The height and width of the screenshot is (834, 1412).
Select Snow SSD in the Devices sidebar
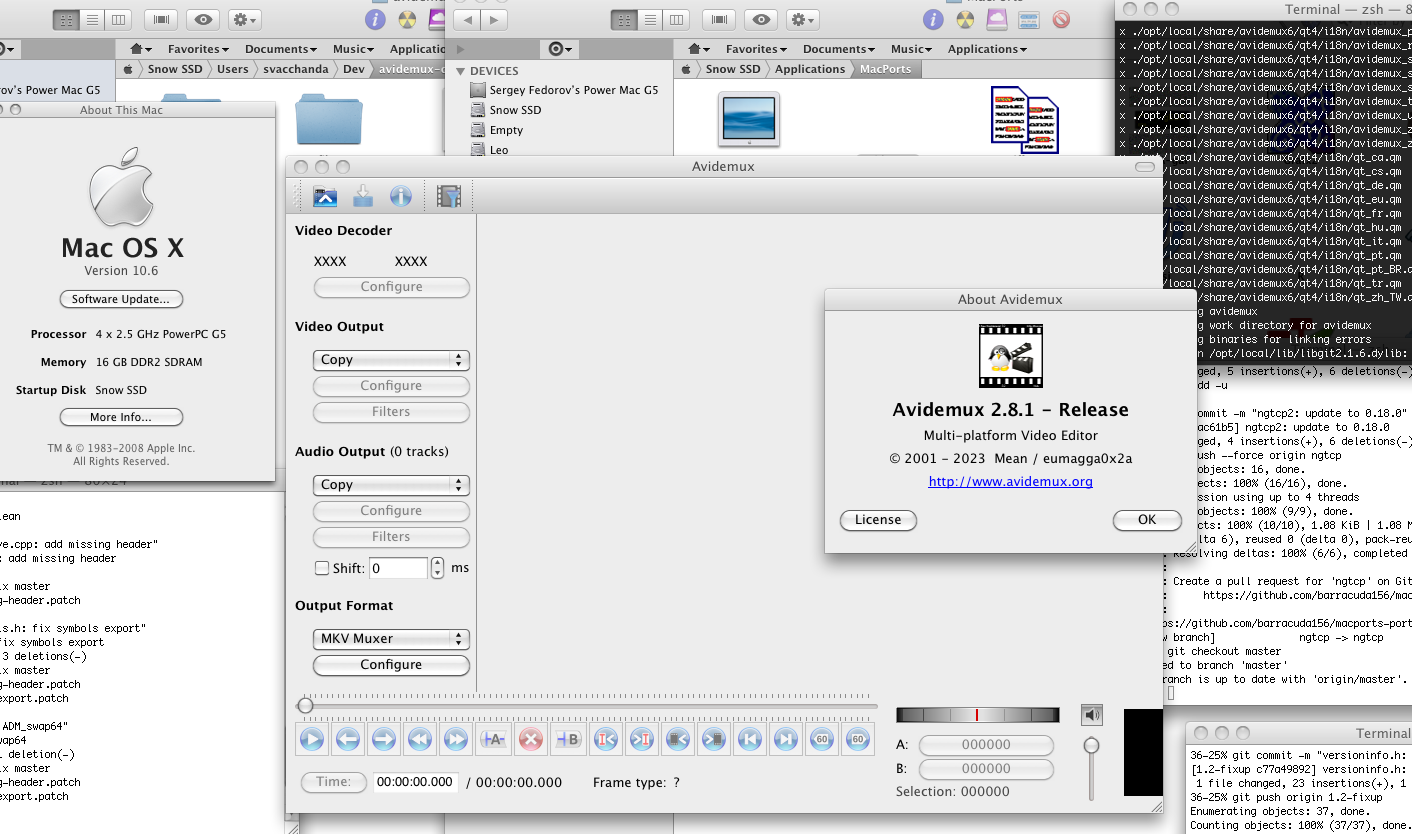[x=515, y=110]
